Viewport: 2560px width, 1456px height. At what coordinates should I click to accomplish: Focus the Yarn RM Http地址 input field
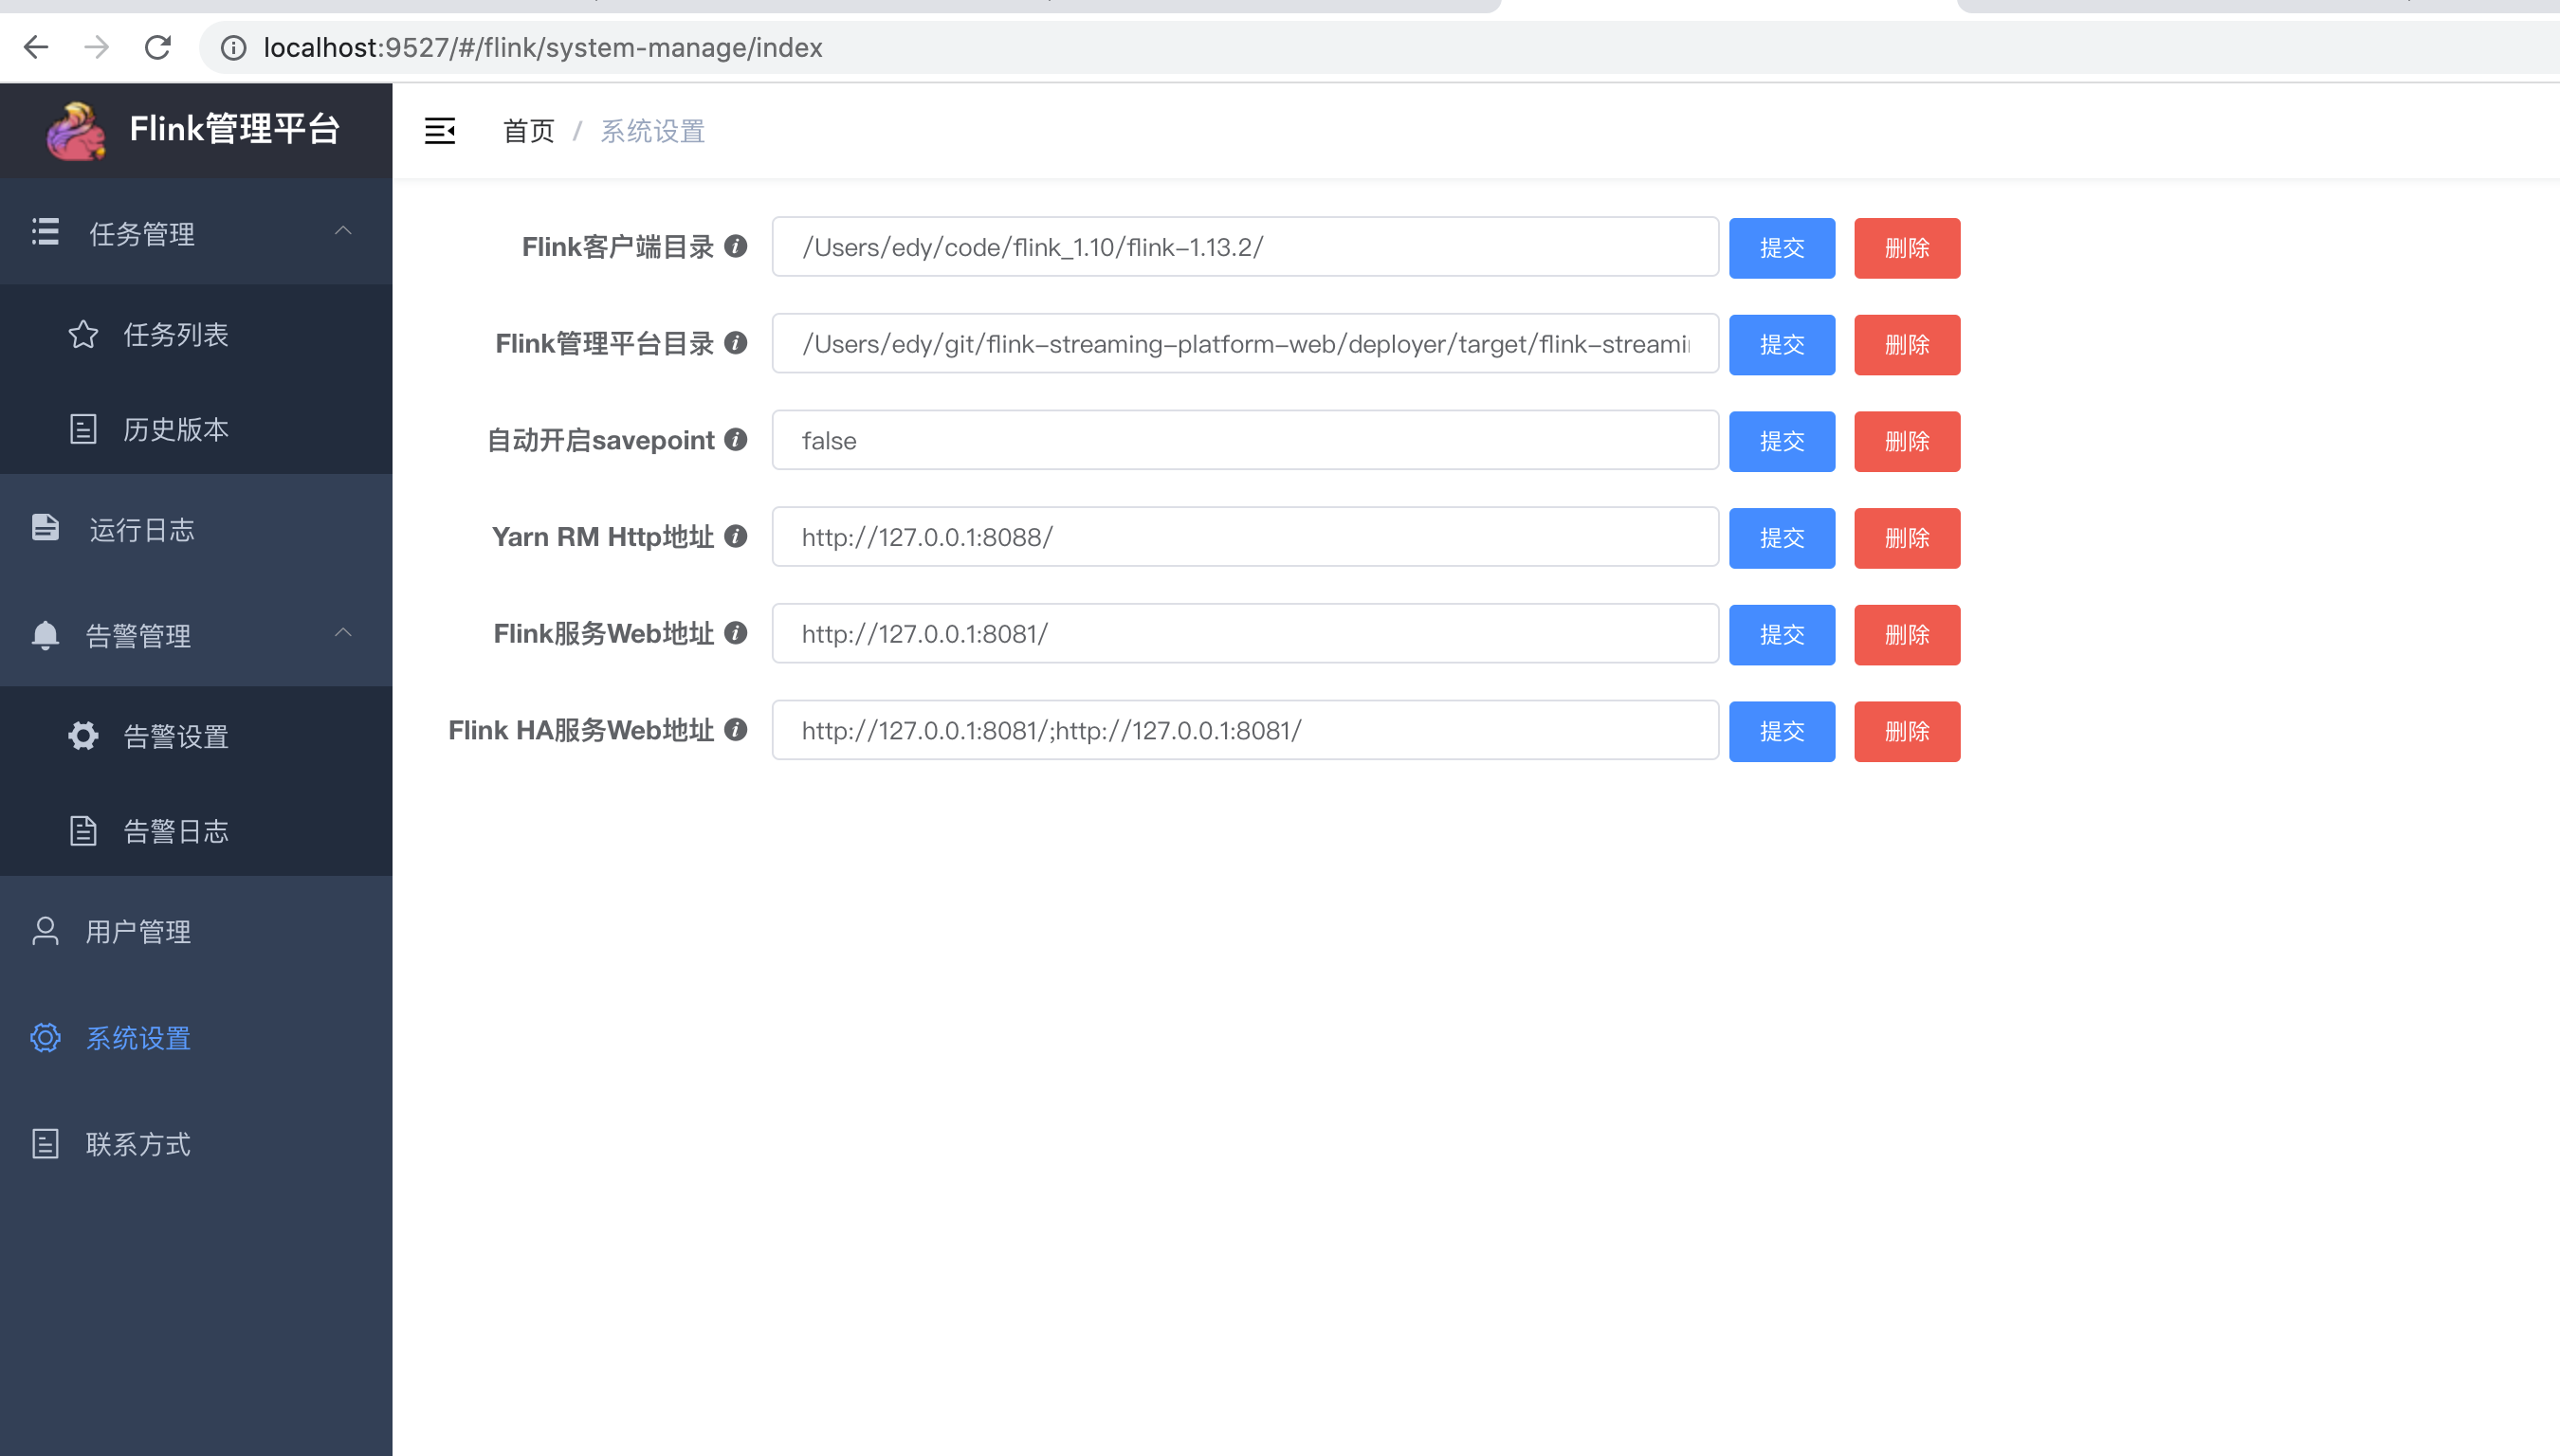[x=1245, y=537]
